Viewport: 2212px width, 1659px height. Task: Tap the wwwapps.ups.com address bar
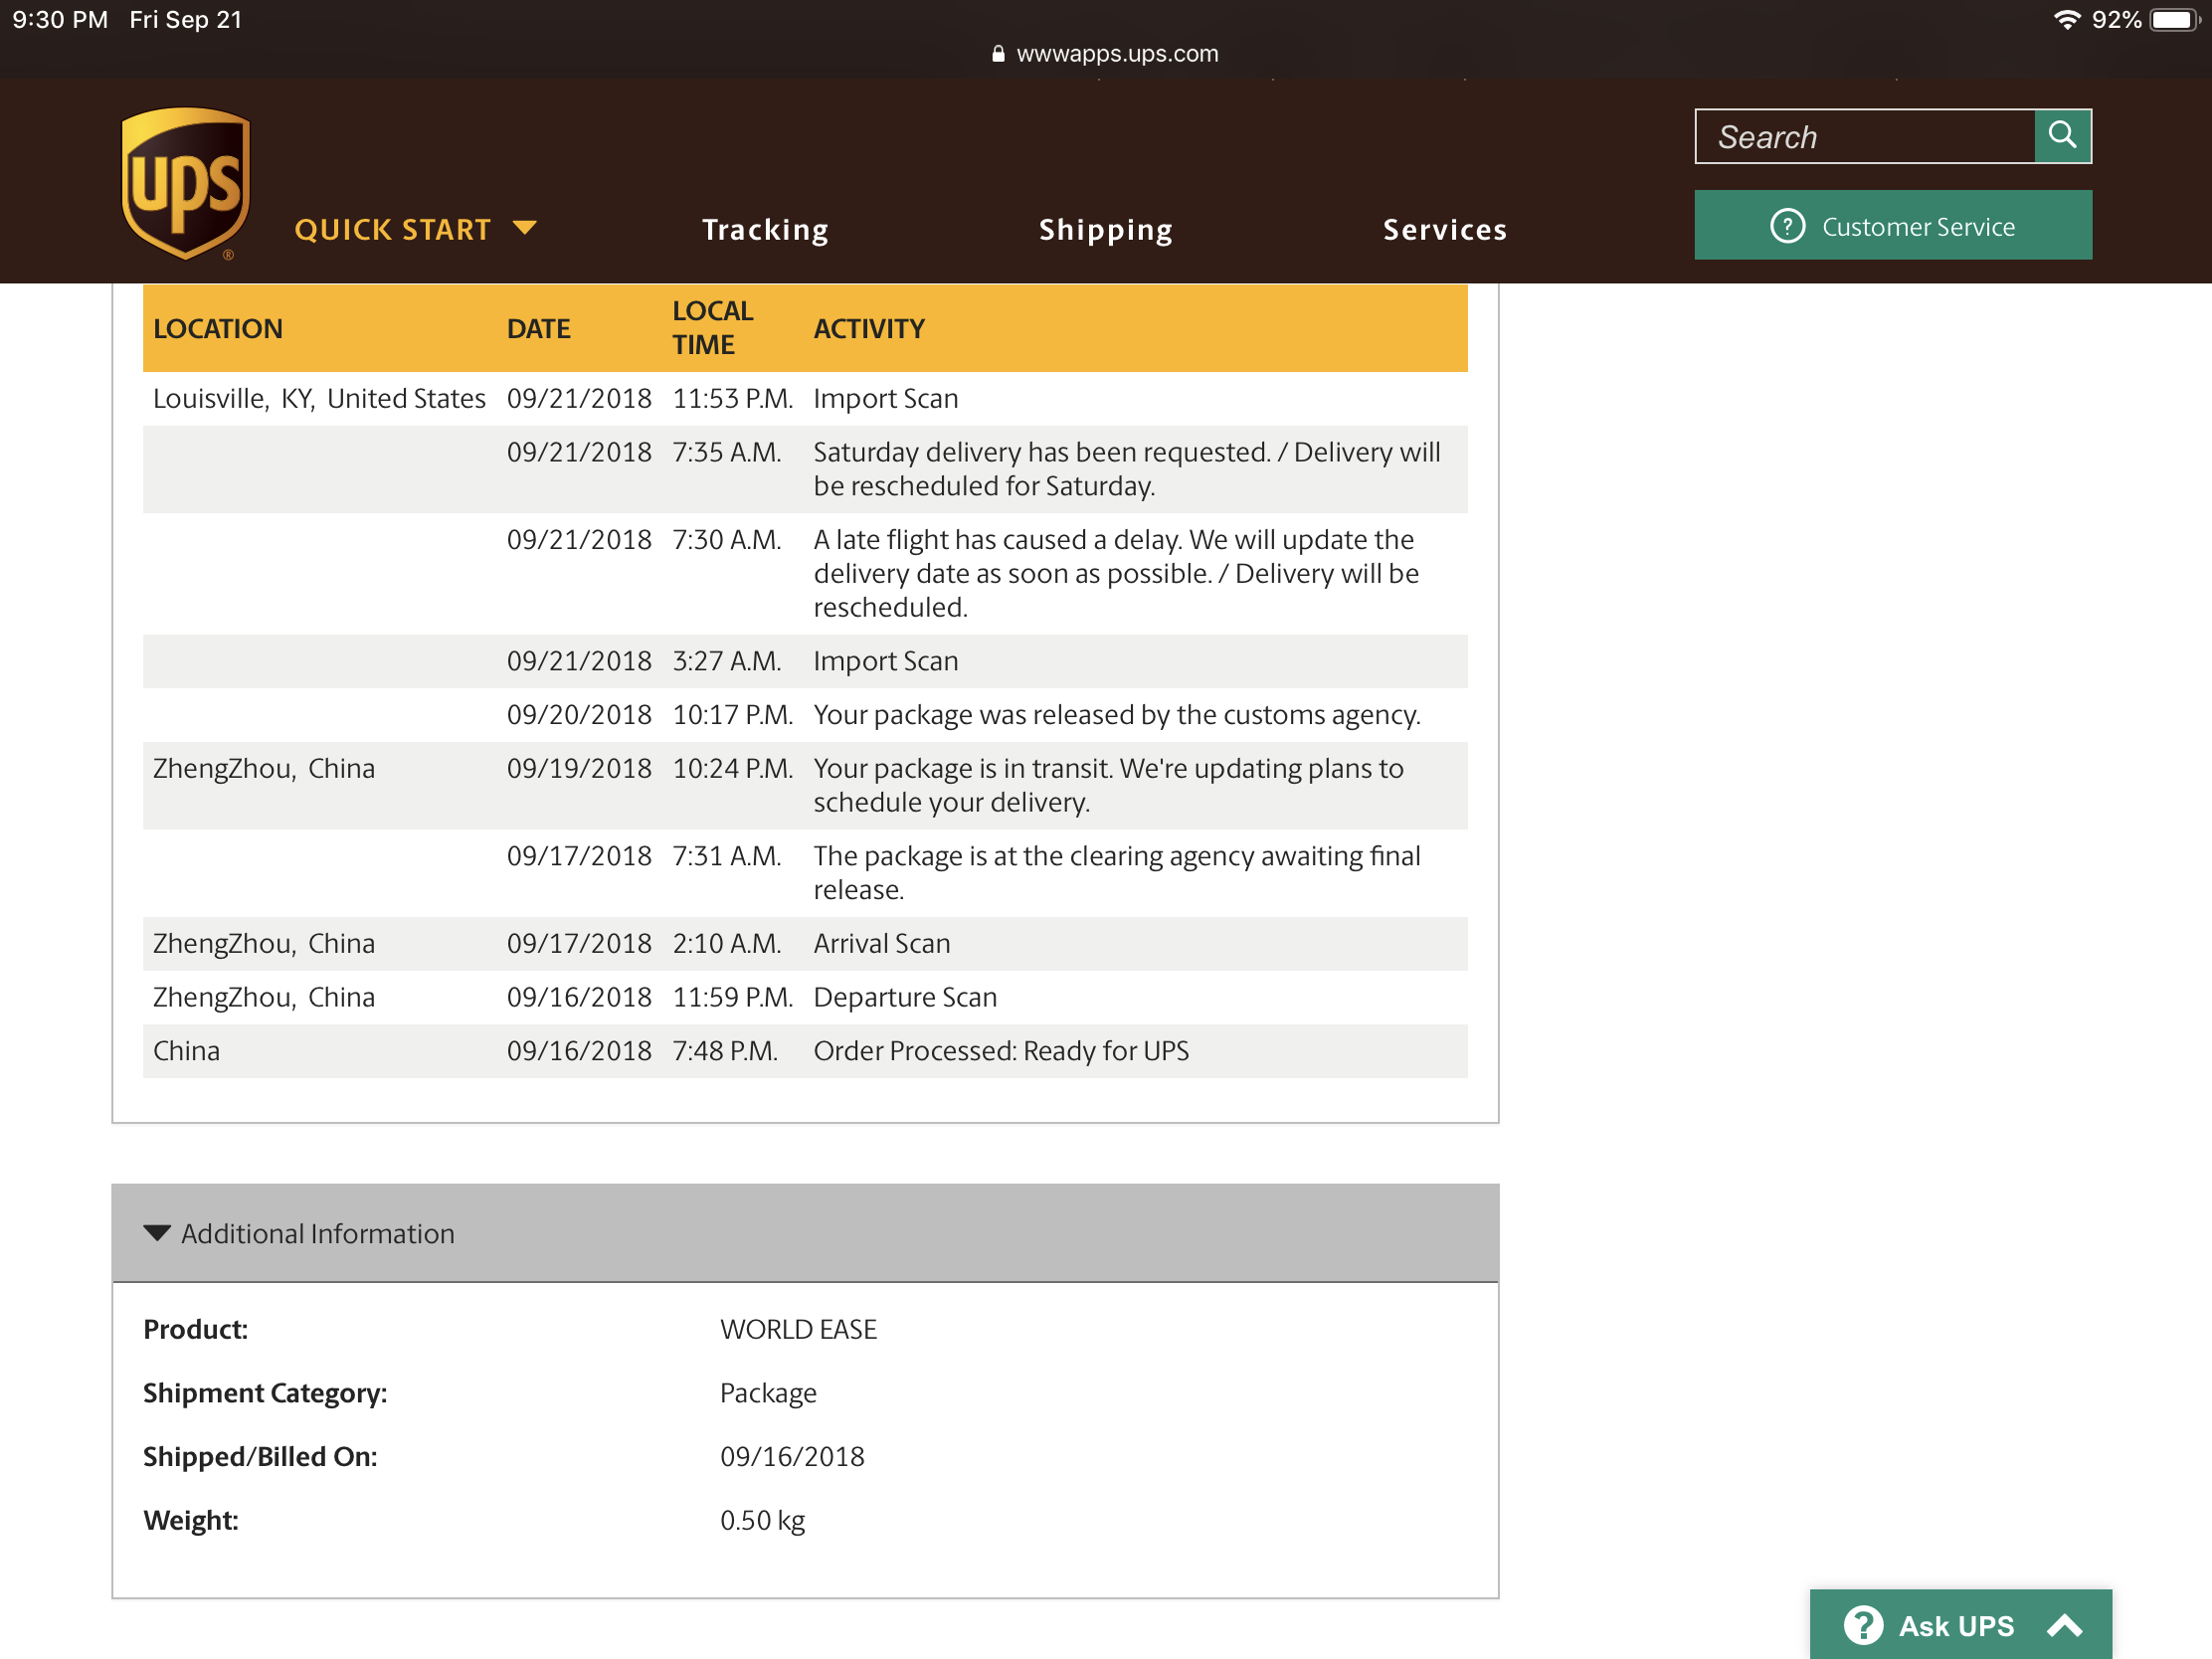[x=1116, y=54]
